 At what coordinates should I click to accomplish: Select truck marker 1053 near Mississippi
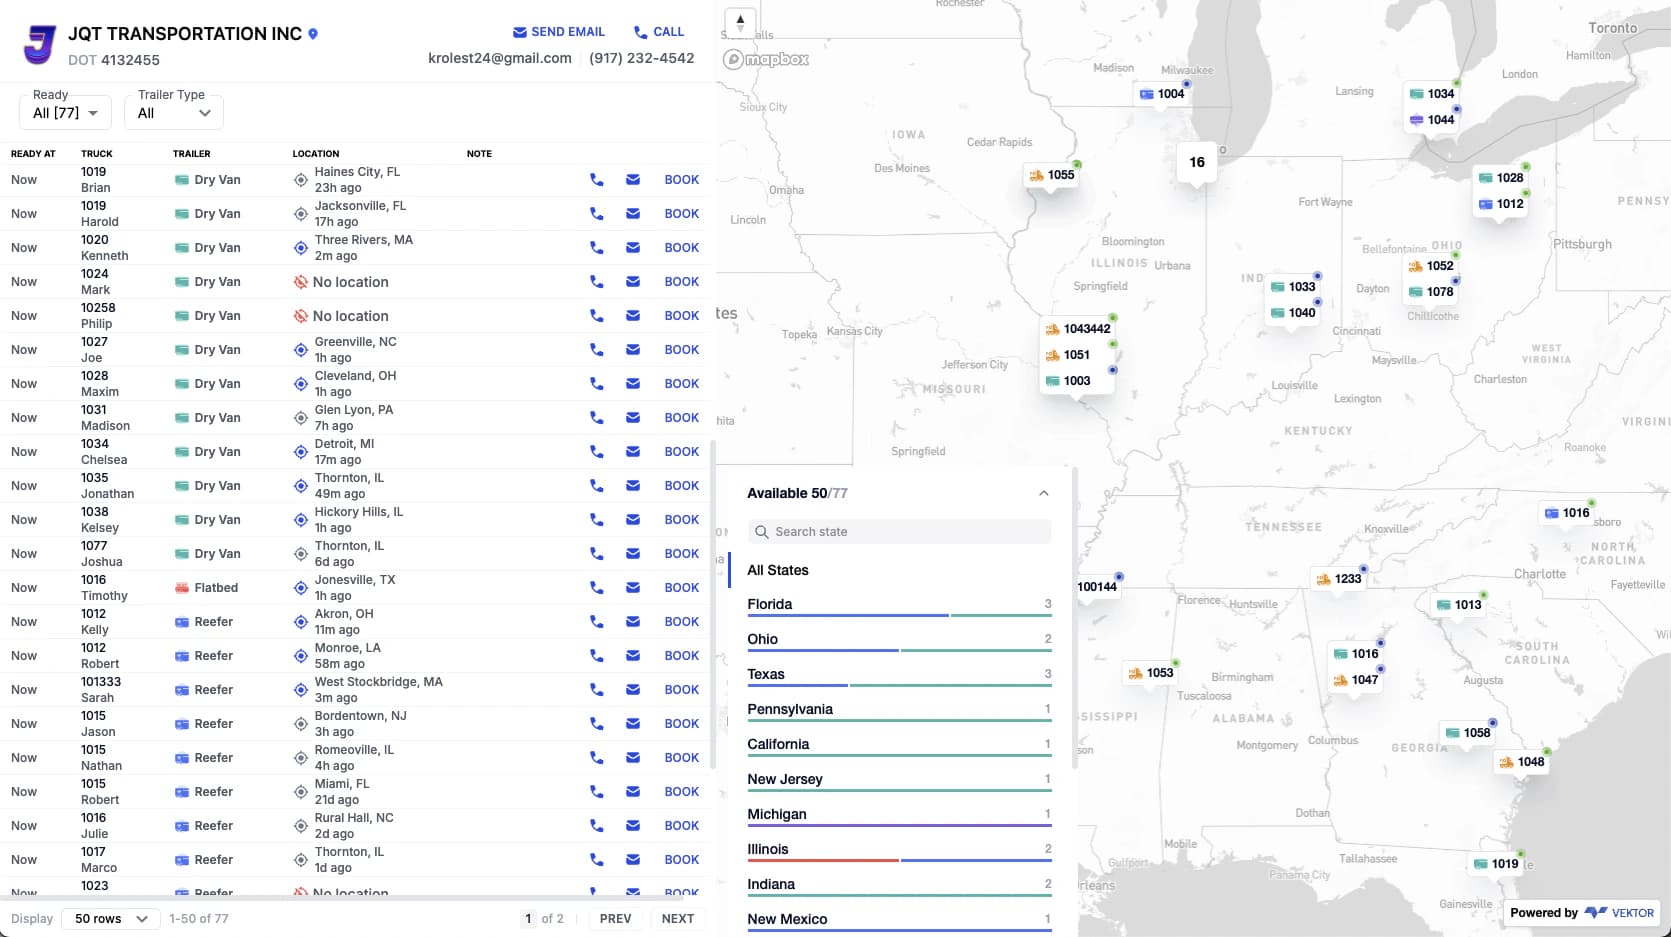tap(1151, 673)
